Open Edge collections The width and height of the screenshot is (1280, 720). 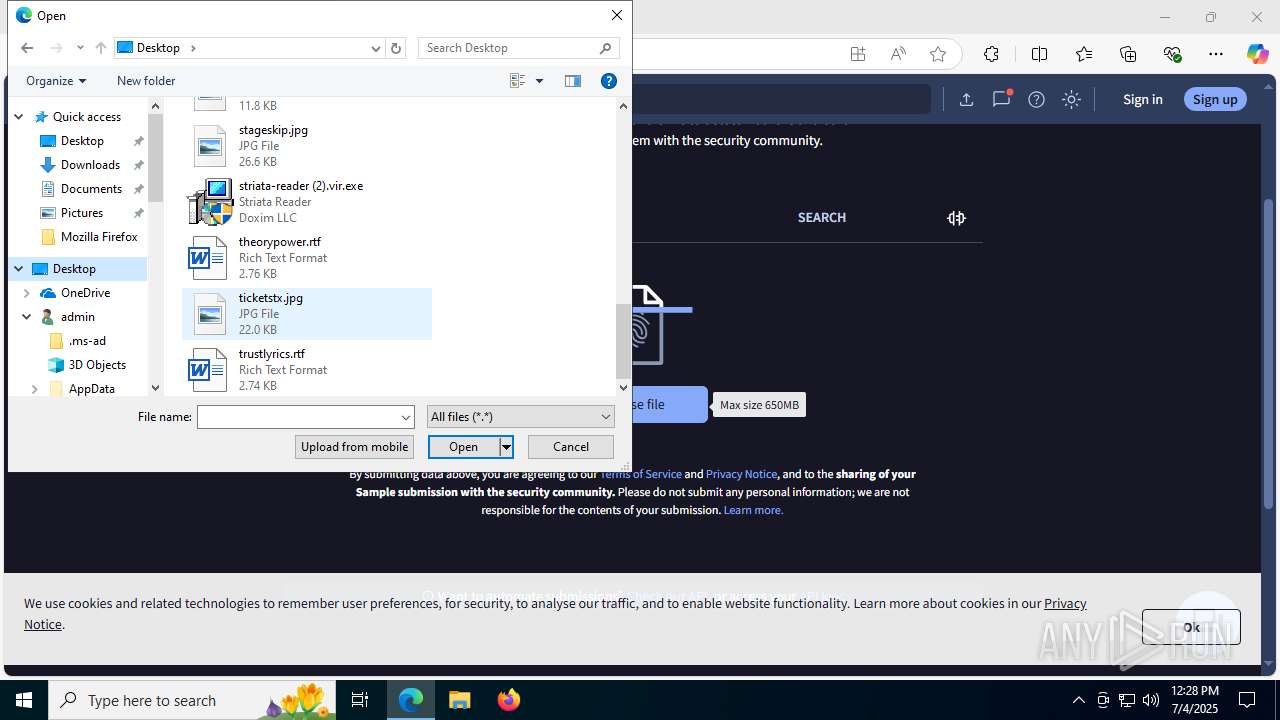pyautogui.click(x=1128, y=54)
